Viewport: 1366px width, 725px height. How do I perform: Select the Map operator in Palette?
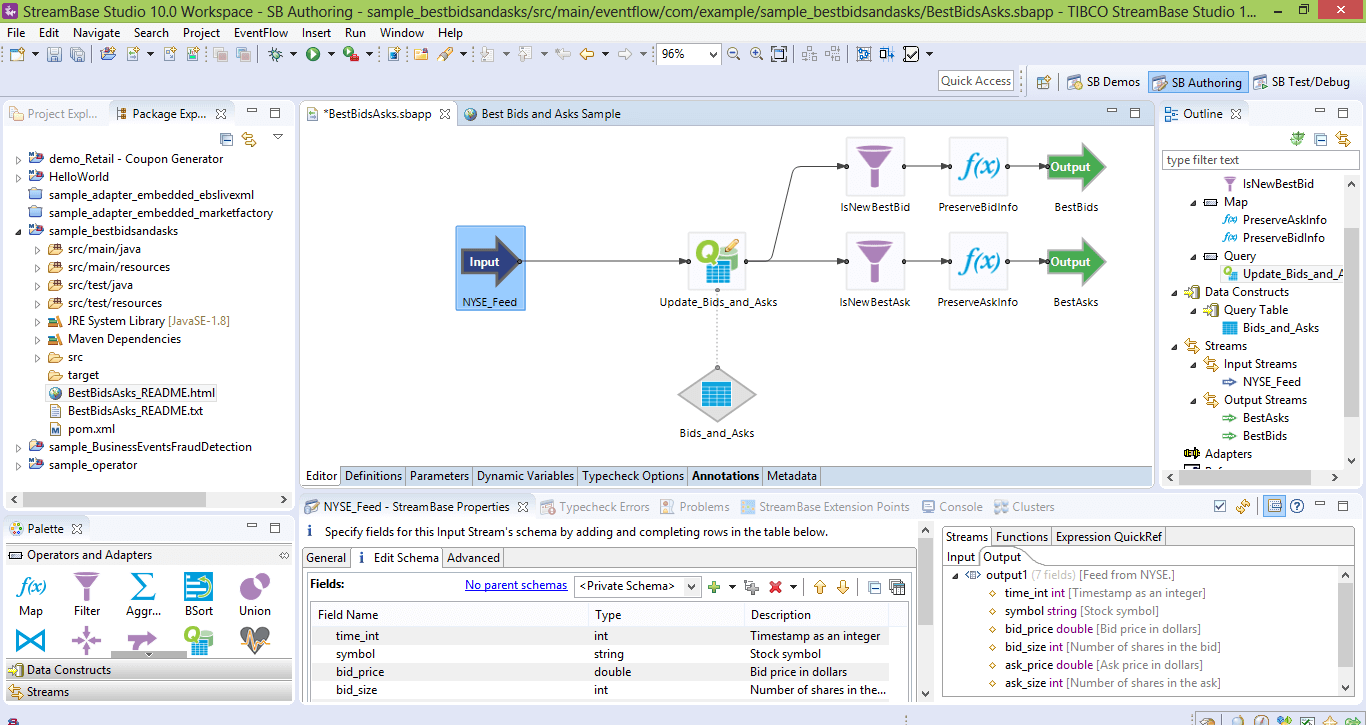click(31, 594)
